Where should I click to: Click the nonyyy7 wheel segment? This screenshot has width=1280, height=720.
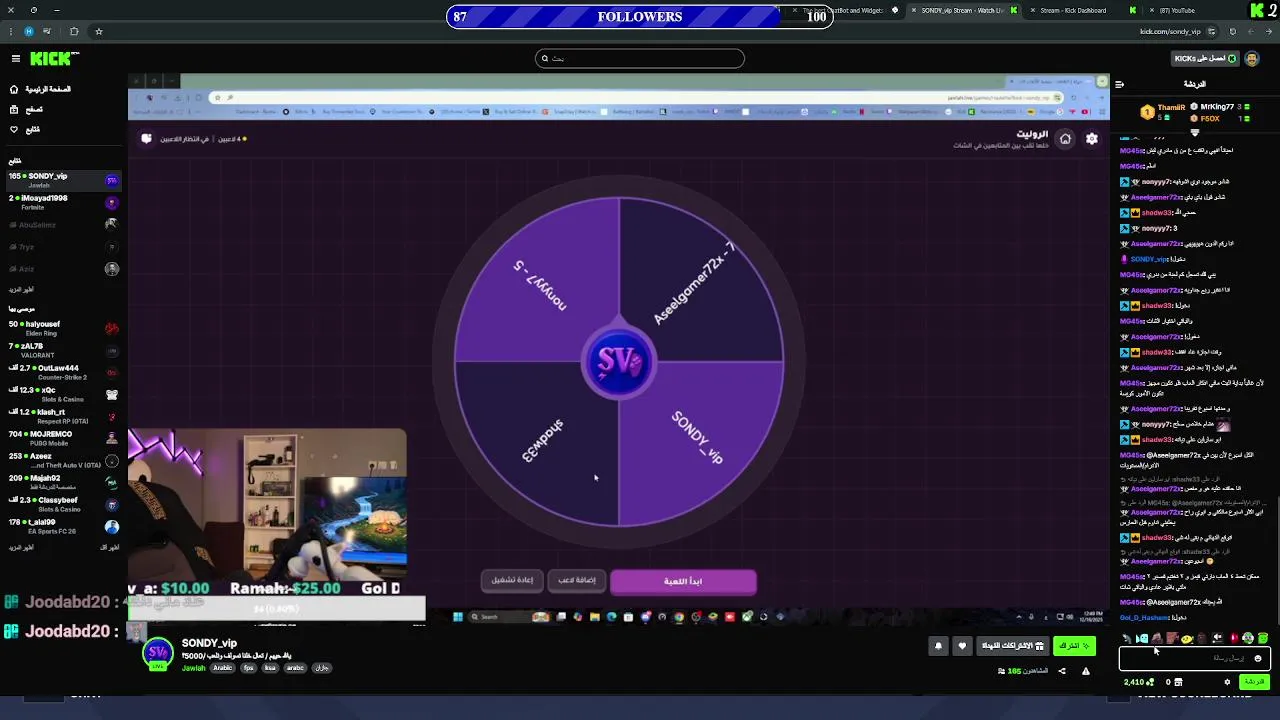coord(540,286)
